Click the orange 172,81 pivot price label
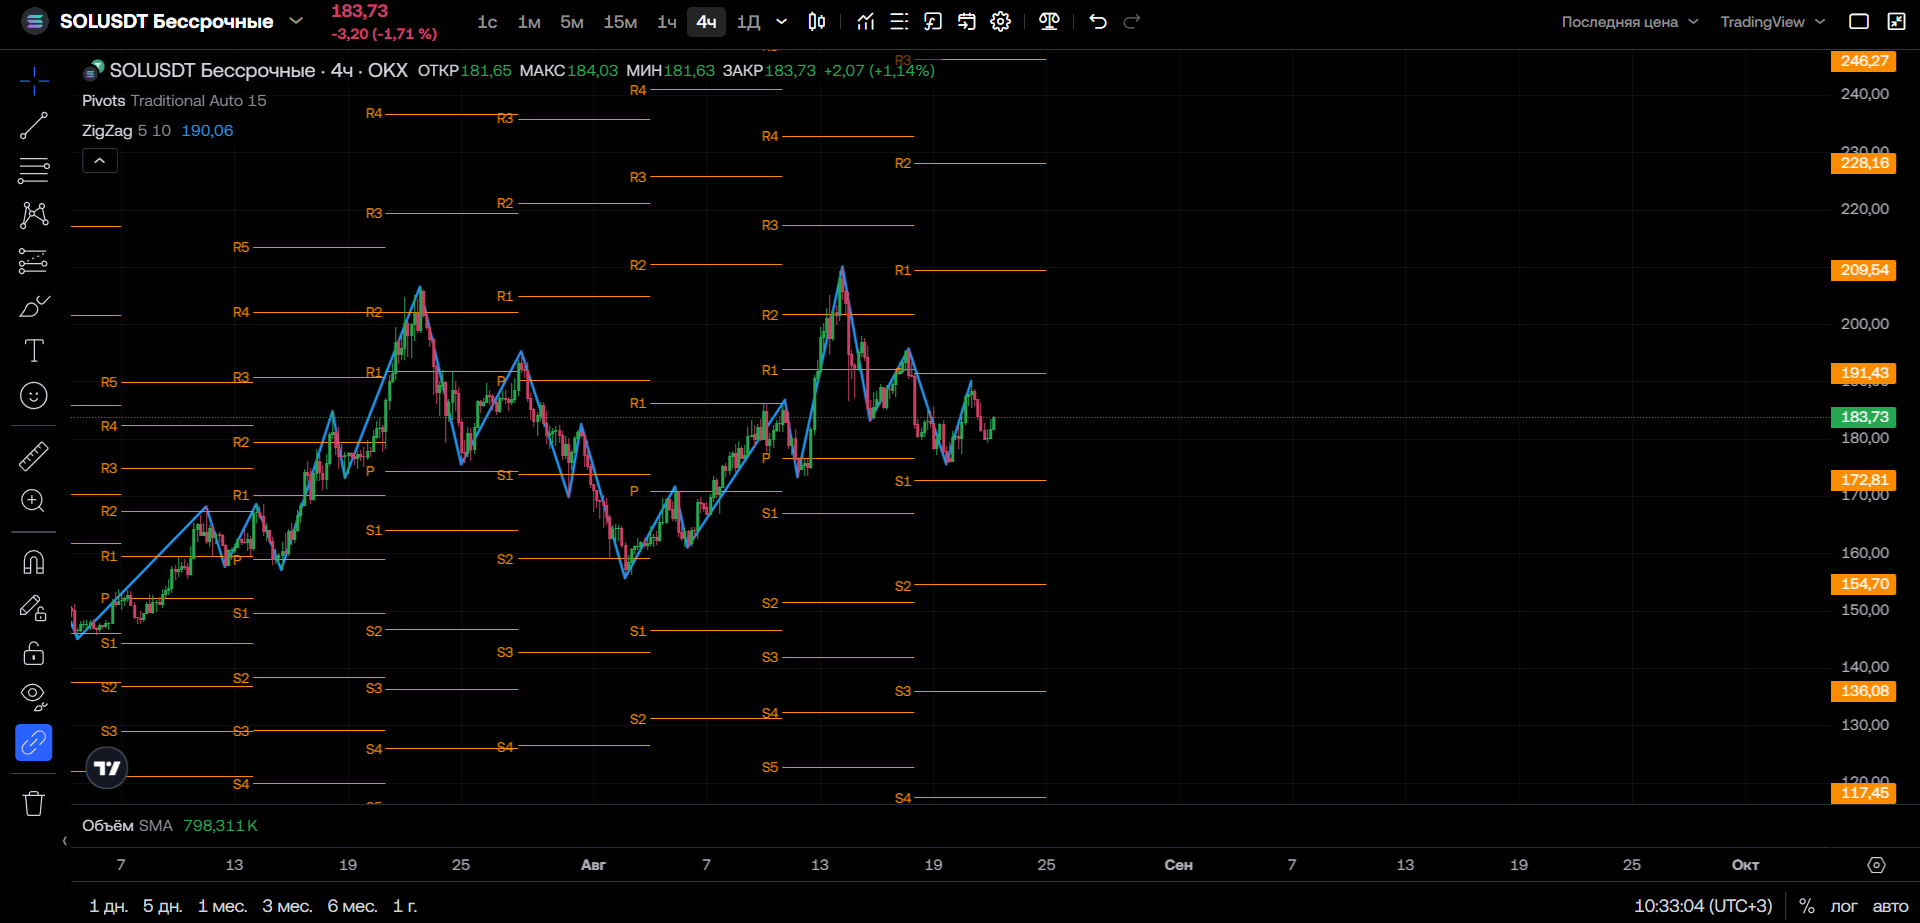 pyautogui.click(x=1864, y=480)
